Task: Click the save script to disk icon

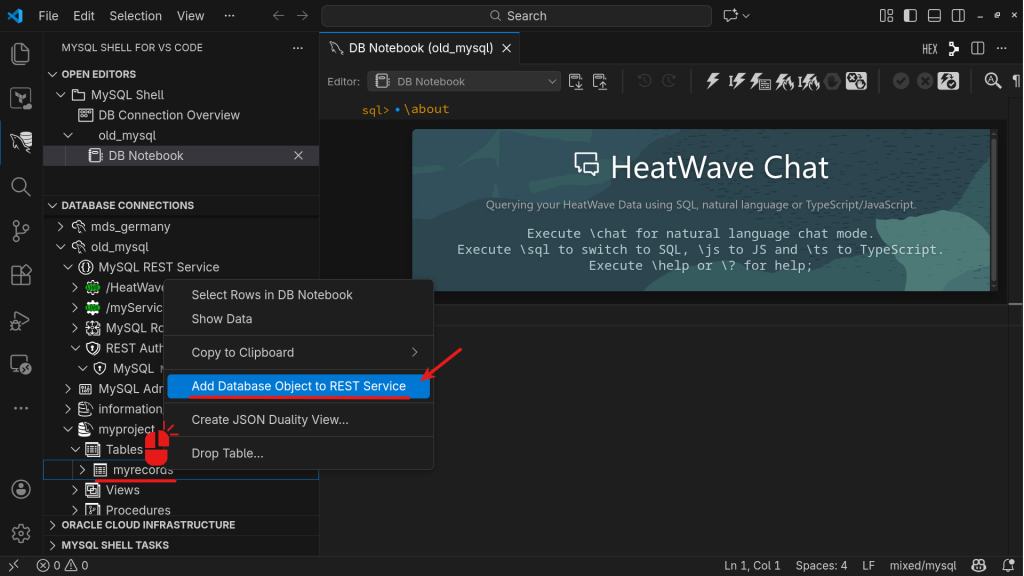Action: (600, 82)
